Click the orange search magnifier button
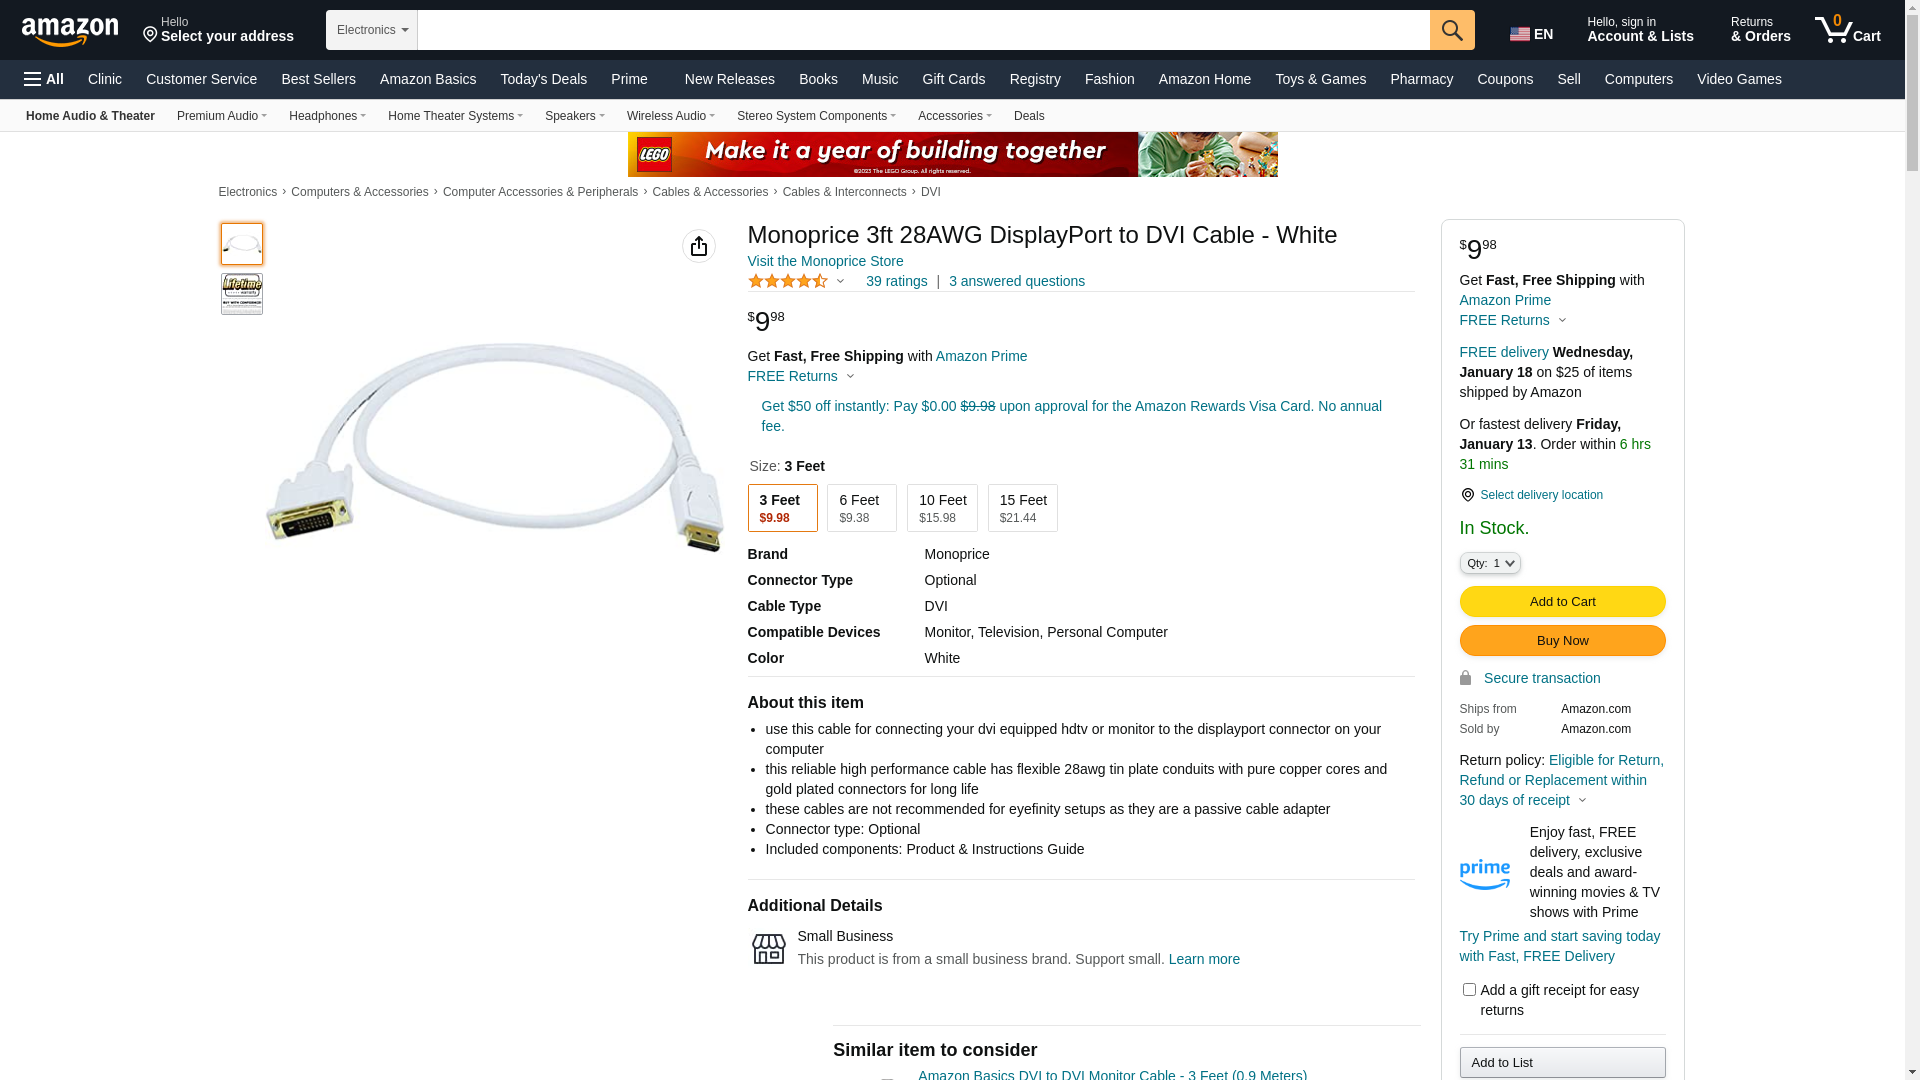 pos(1452,30)
